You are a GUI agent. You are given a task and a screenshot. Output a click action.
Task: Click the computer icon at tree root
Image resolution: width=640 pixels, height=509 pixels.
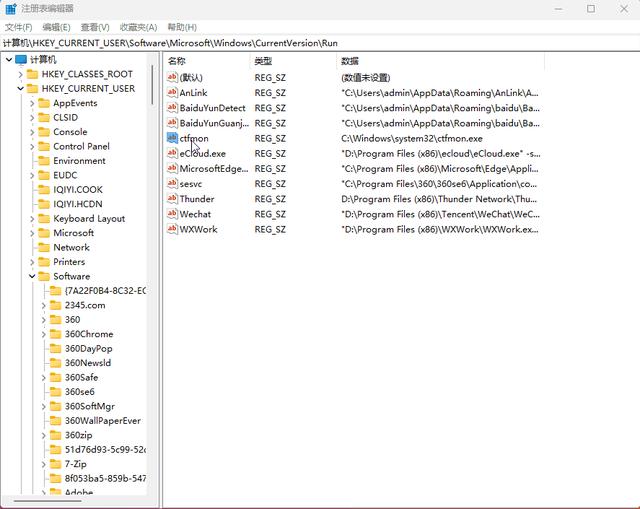coord(21,60)
